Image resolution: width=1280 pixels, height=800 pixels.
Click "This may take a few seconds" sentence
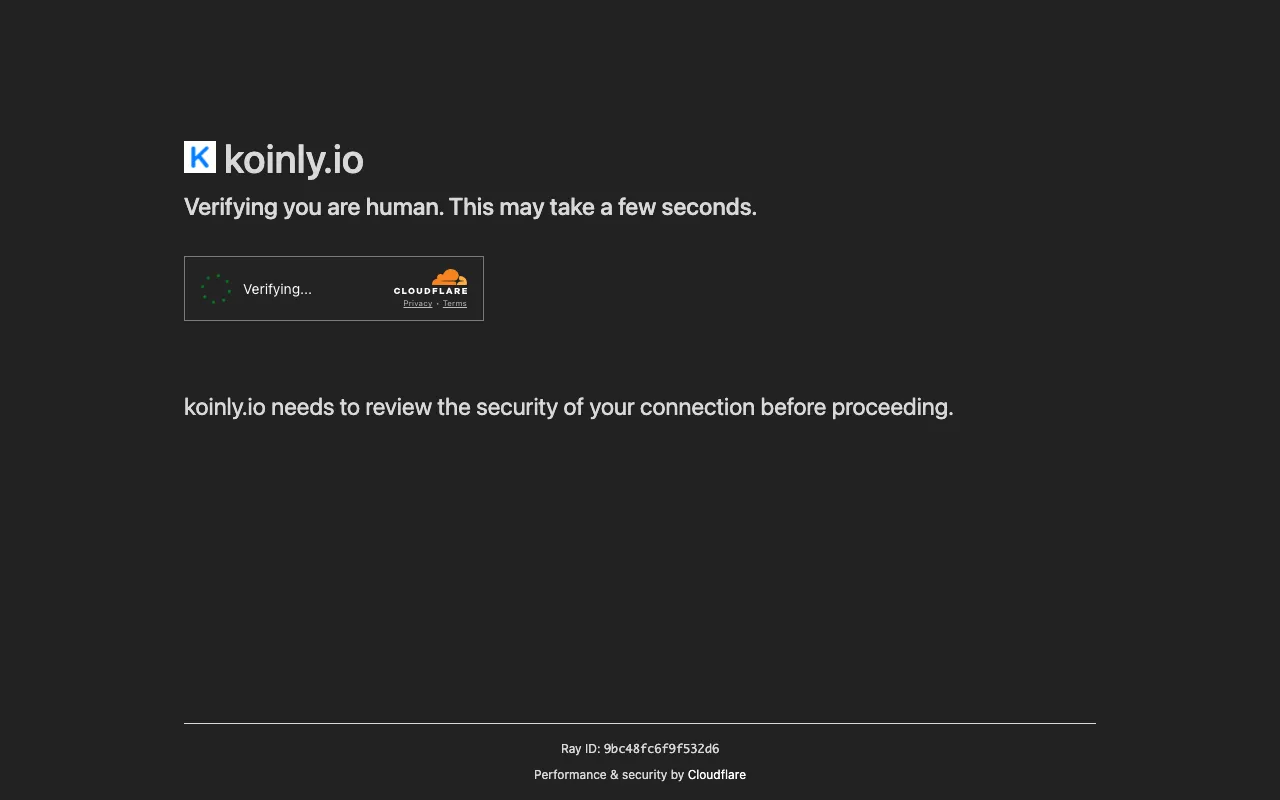[602, 207]
